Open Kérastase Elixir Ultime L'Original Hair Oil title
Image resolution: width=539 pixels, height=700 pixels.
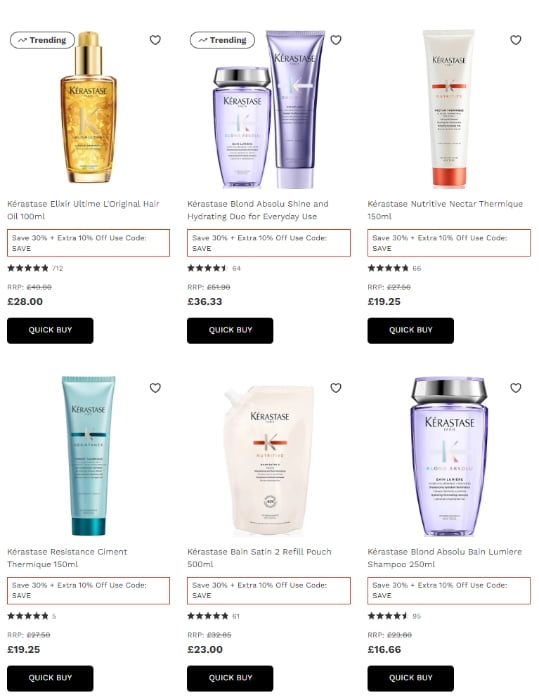pyautogui.click(x=83, y=210)
